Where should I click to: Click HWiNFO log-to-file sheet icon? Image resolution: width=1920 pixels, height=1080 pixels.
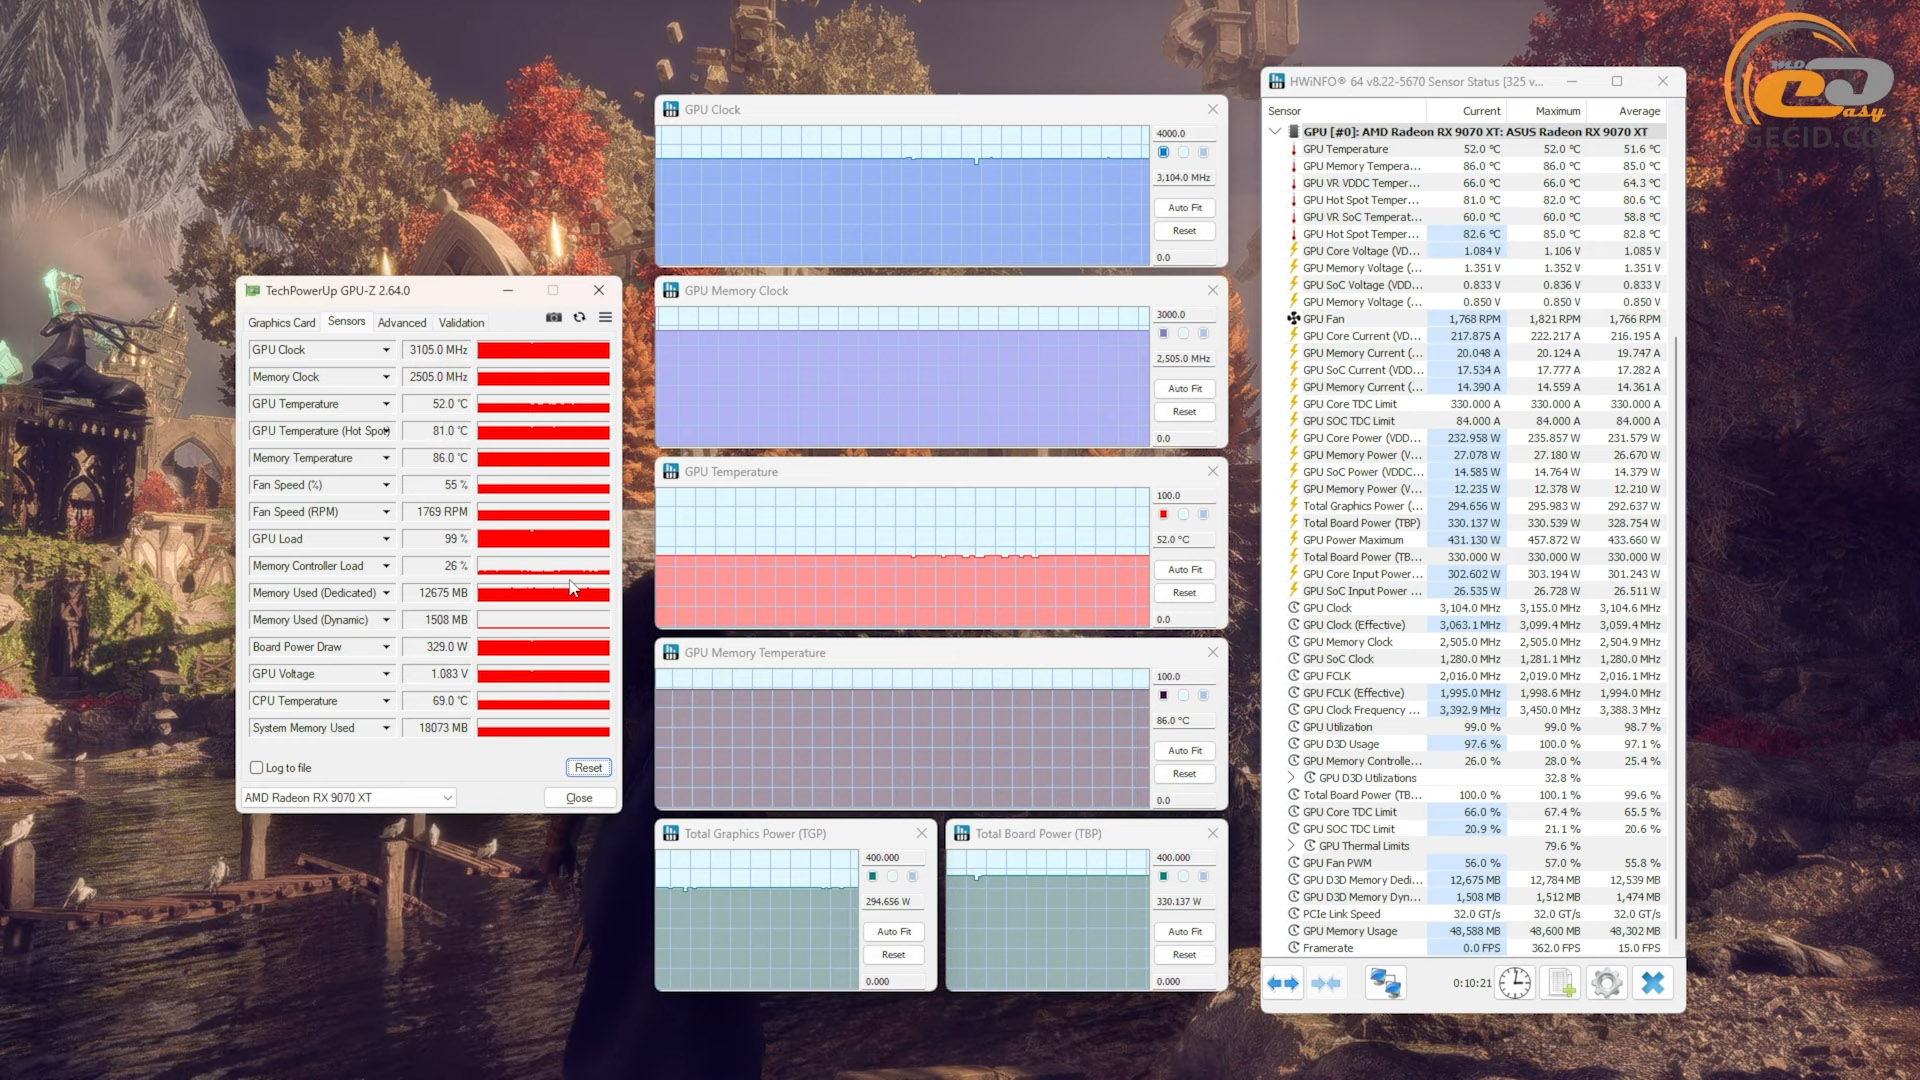(1562, 983)
